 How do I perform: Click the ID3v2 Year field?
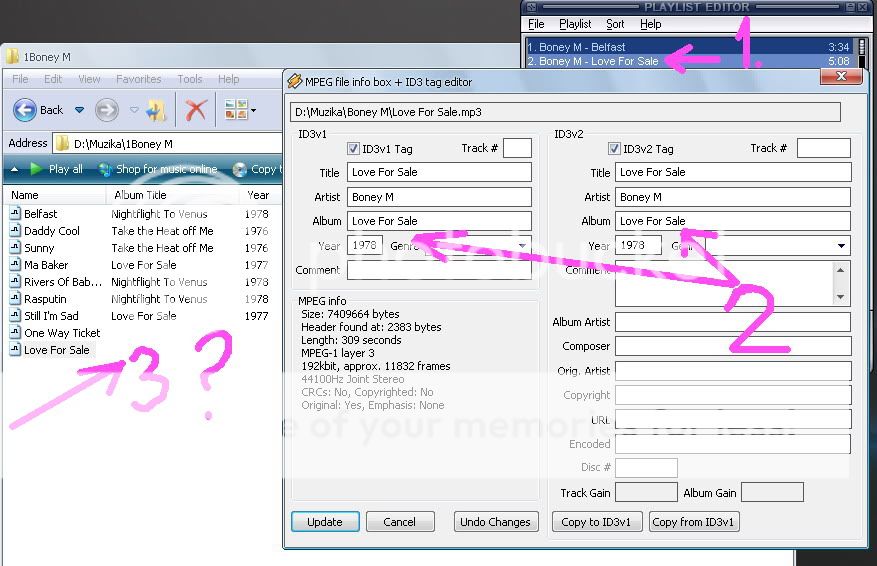point(638,245)
